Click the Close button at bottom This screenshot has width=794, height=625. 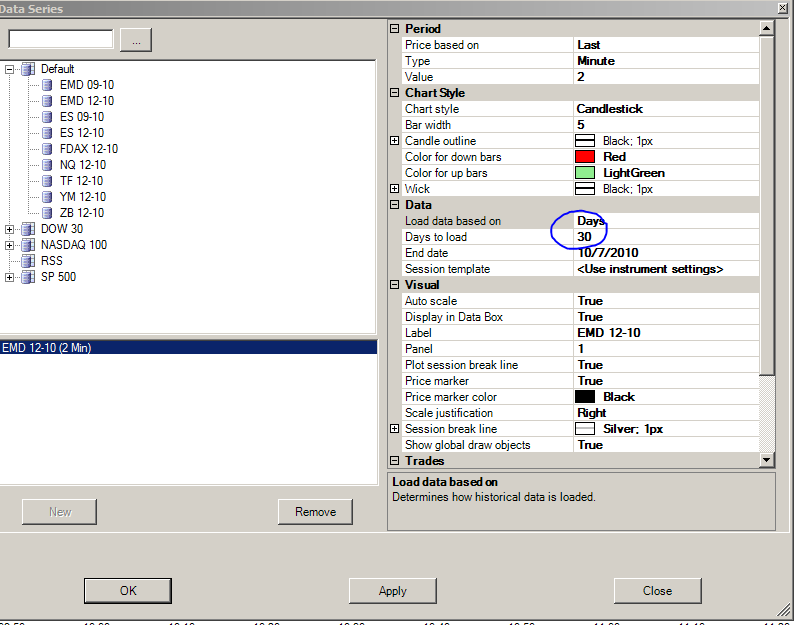(x=657, y=591)
